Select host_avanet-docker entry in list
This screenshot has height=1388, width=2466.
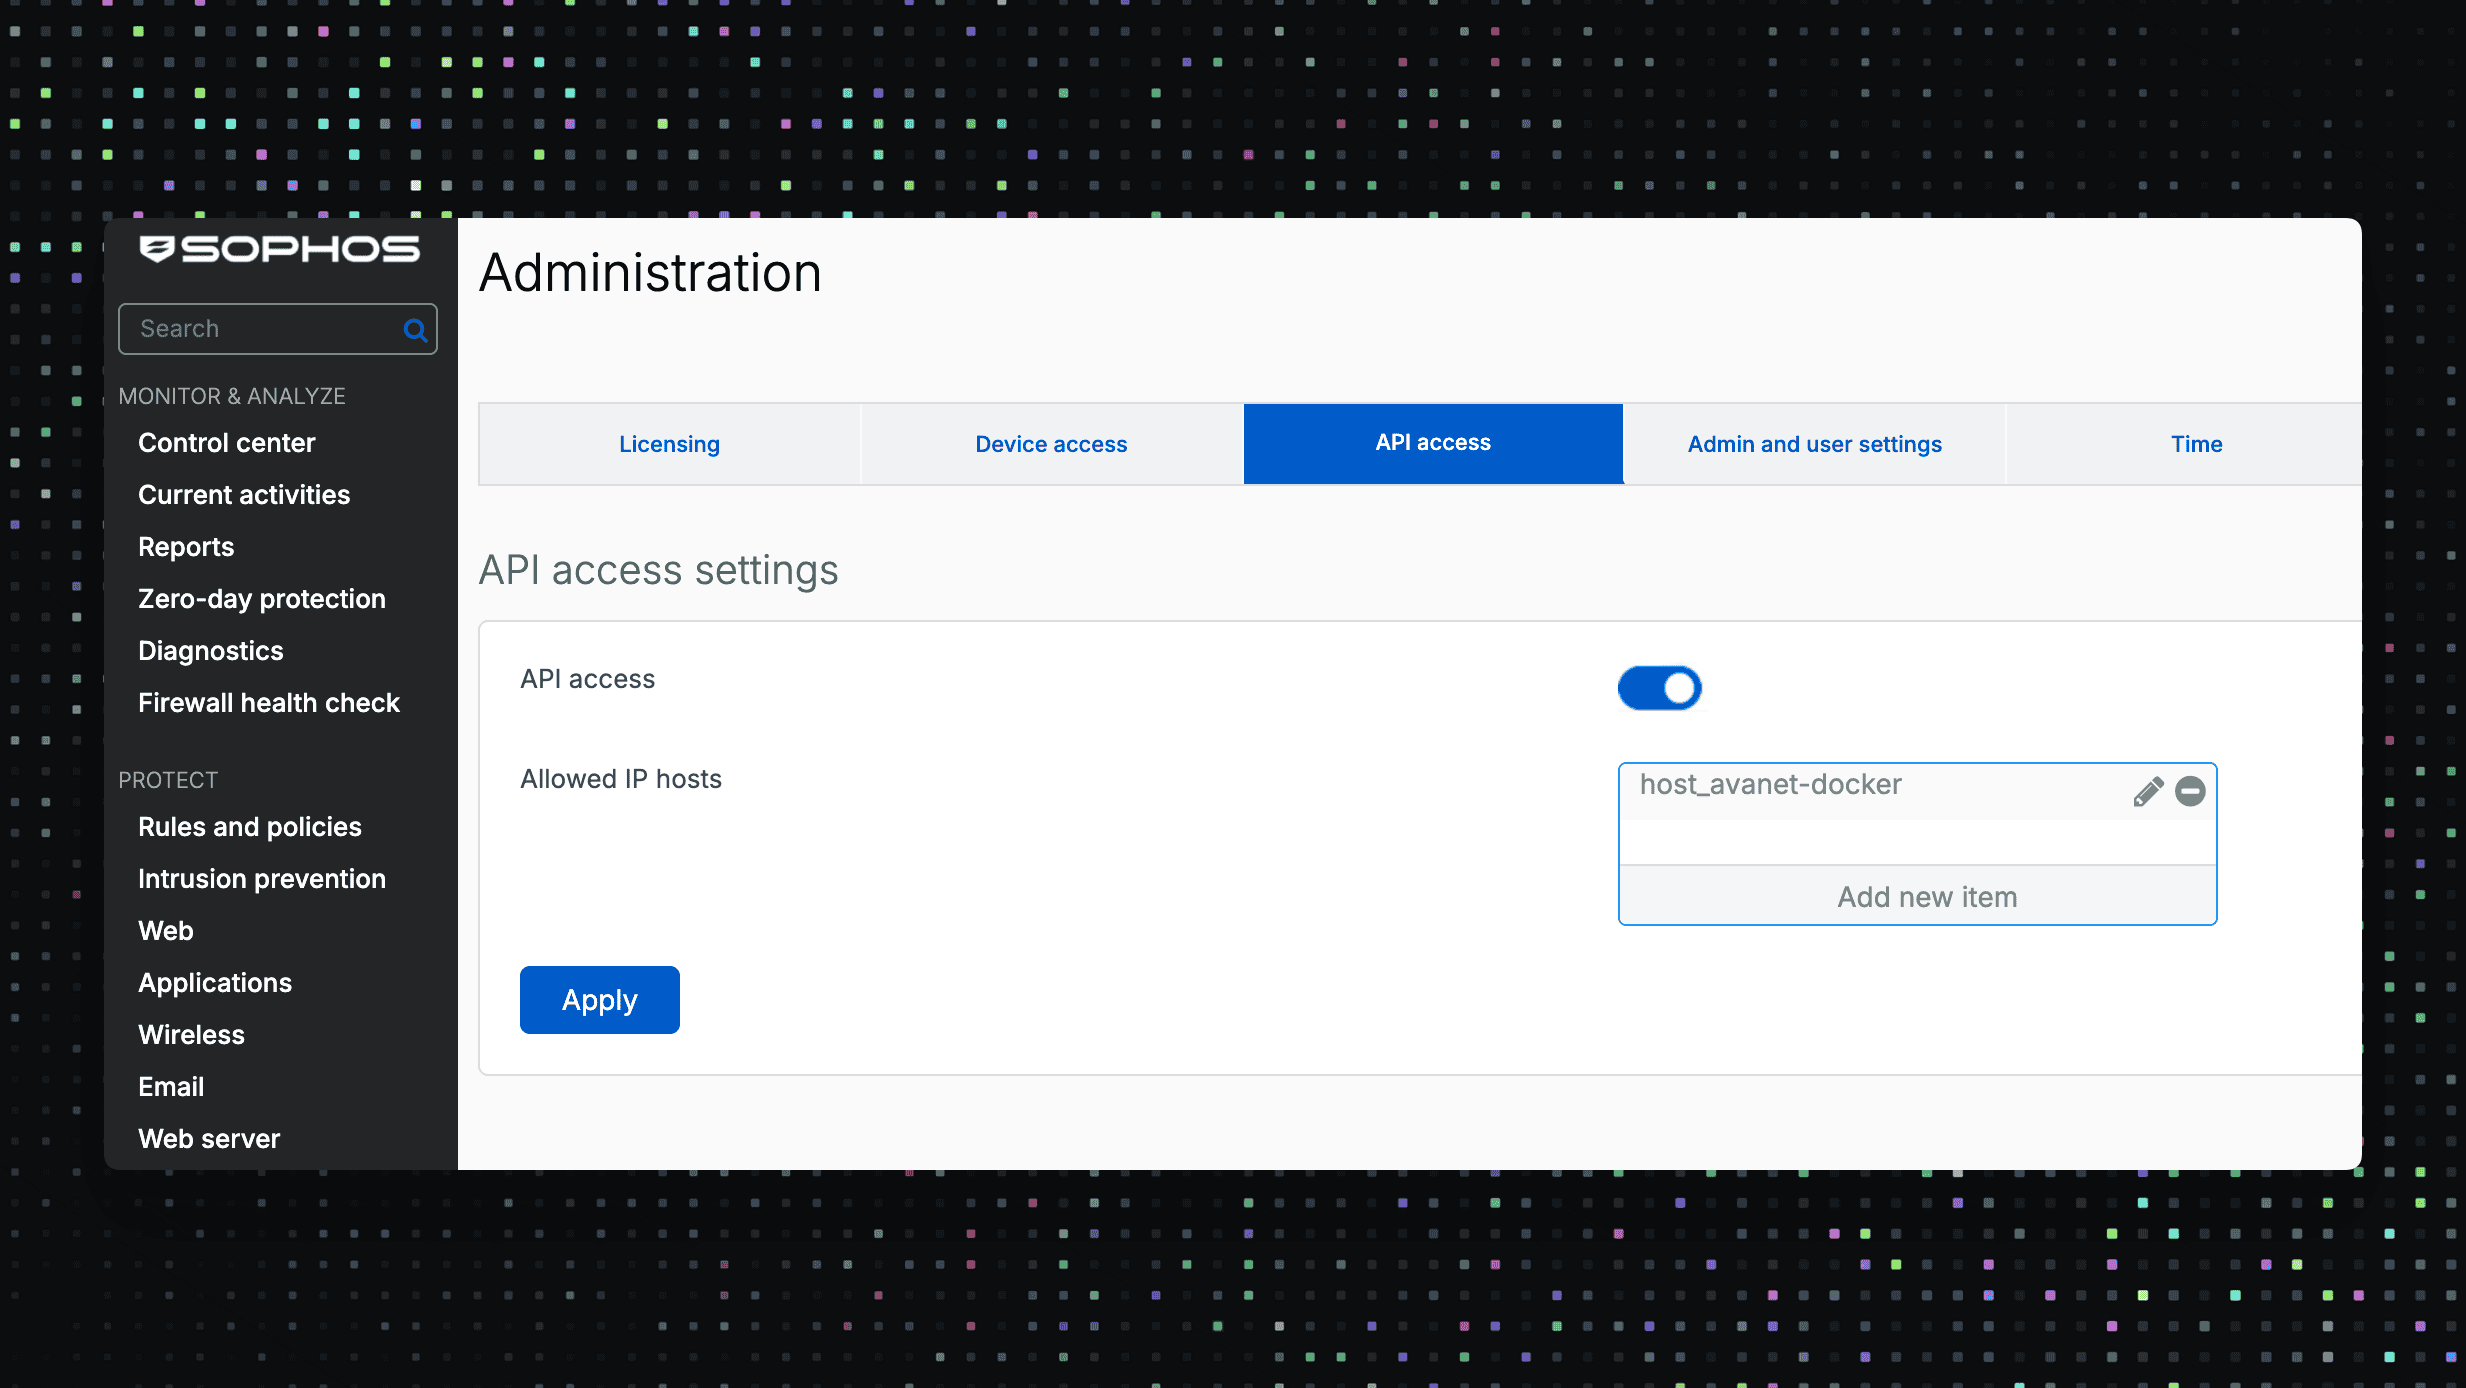pyautogui.click(x=1770, y=785)
